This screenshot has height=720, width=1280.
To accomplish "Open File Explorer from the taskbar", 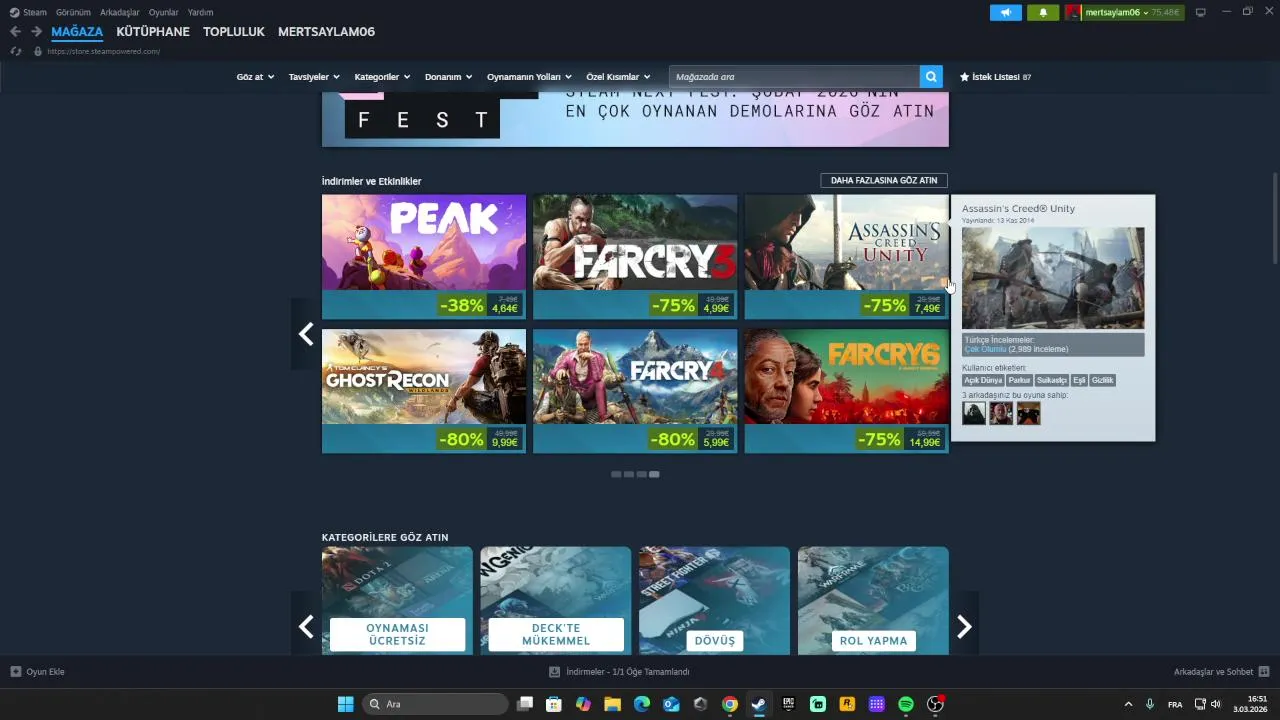I will [x=612, y=704].
